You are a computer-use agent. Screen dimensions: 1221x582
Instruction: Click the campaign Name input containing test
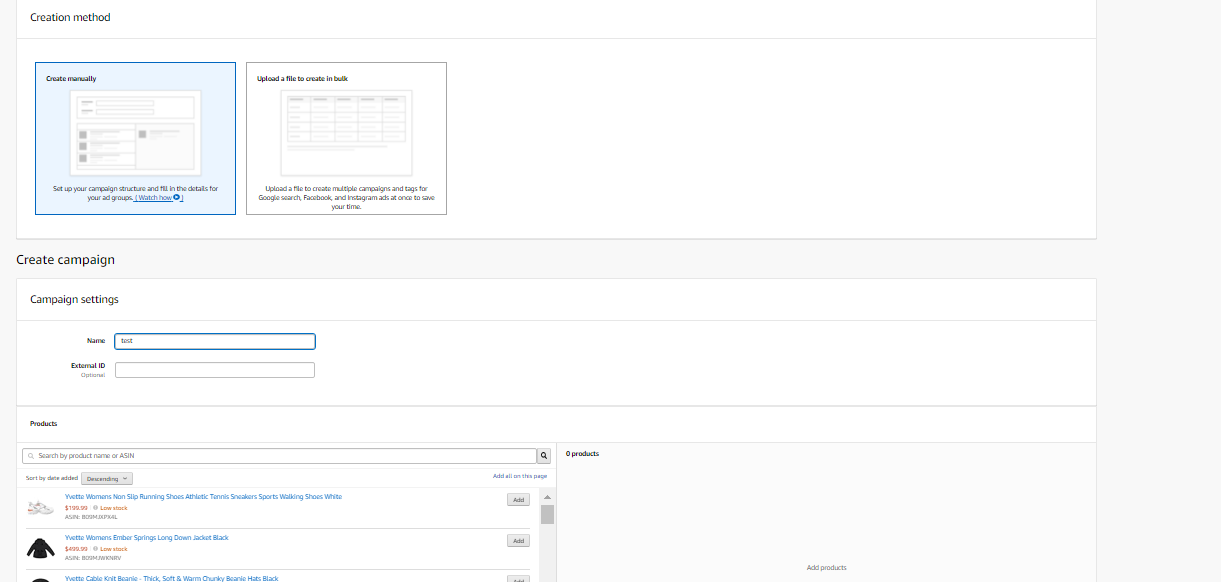214,340
